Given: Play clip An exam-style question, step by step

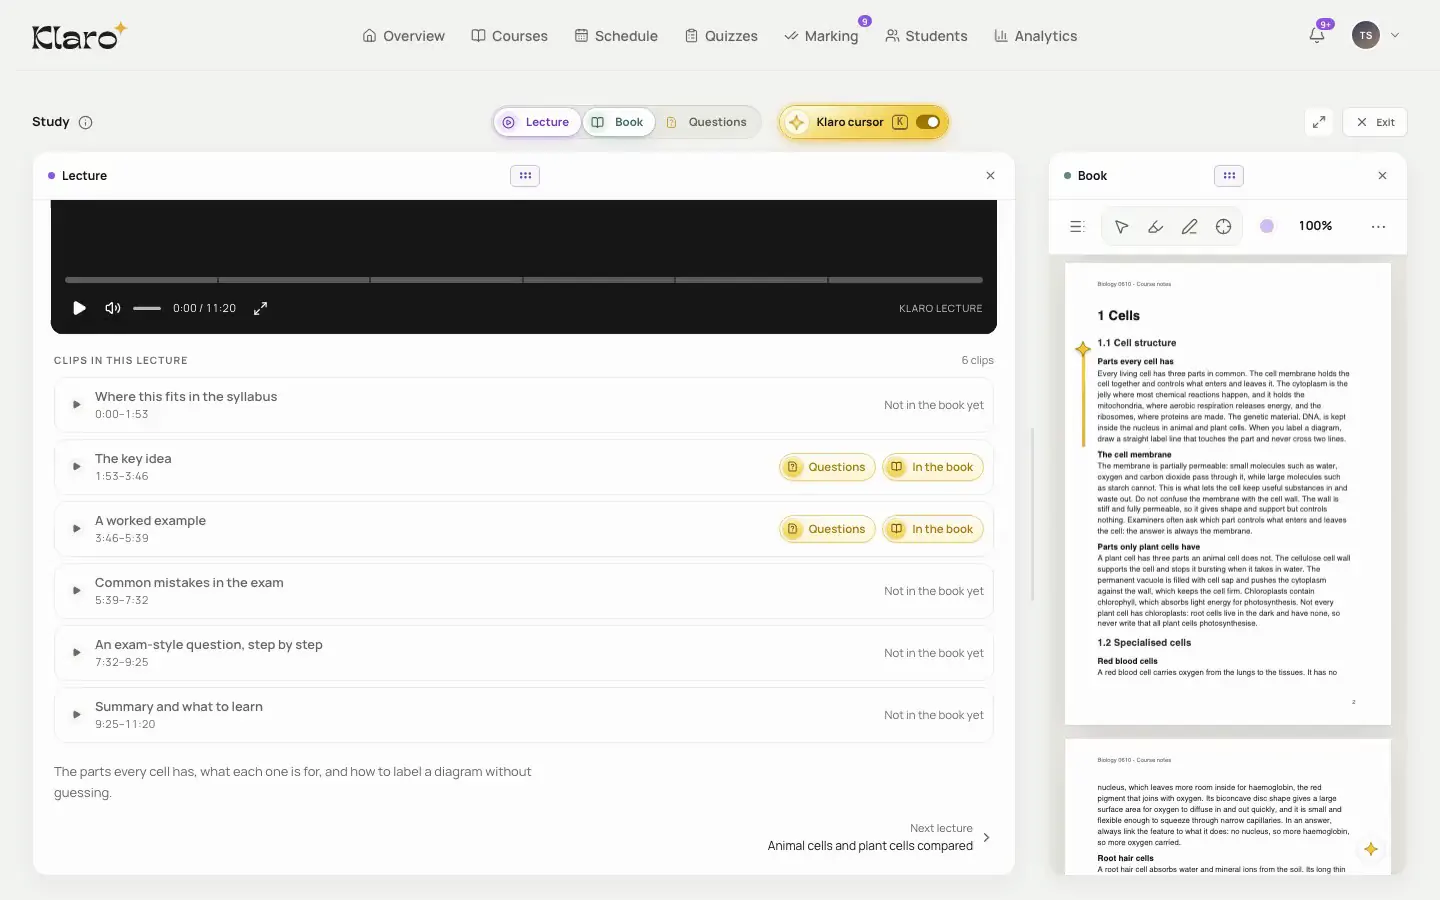Looking at the screenshot, I should [77, 653].
